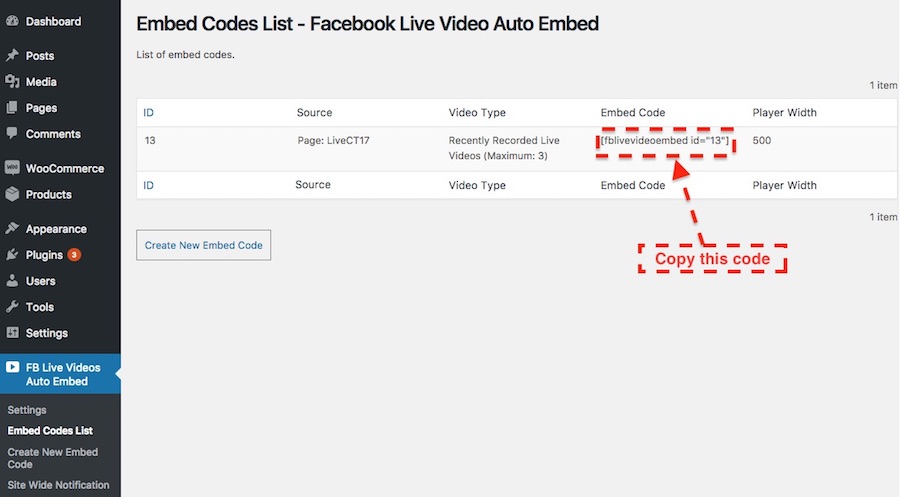Click the FB Live Videos play icon
The width and height of the screenshot is (900, 497).
[12, 368]
